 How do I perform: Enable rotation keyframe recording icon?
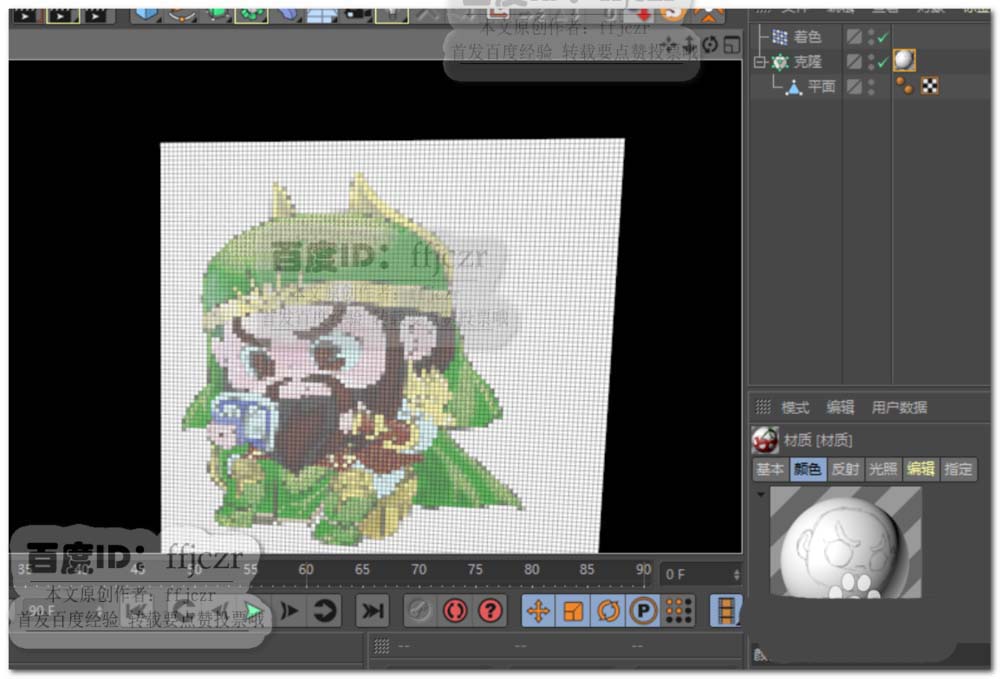coord(607,610)
